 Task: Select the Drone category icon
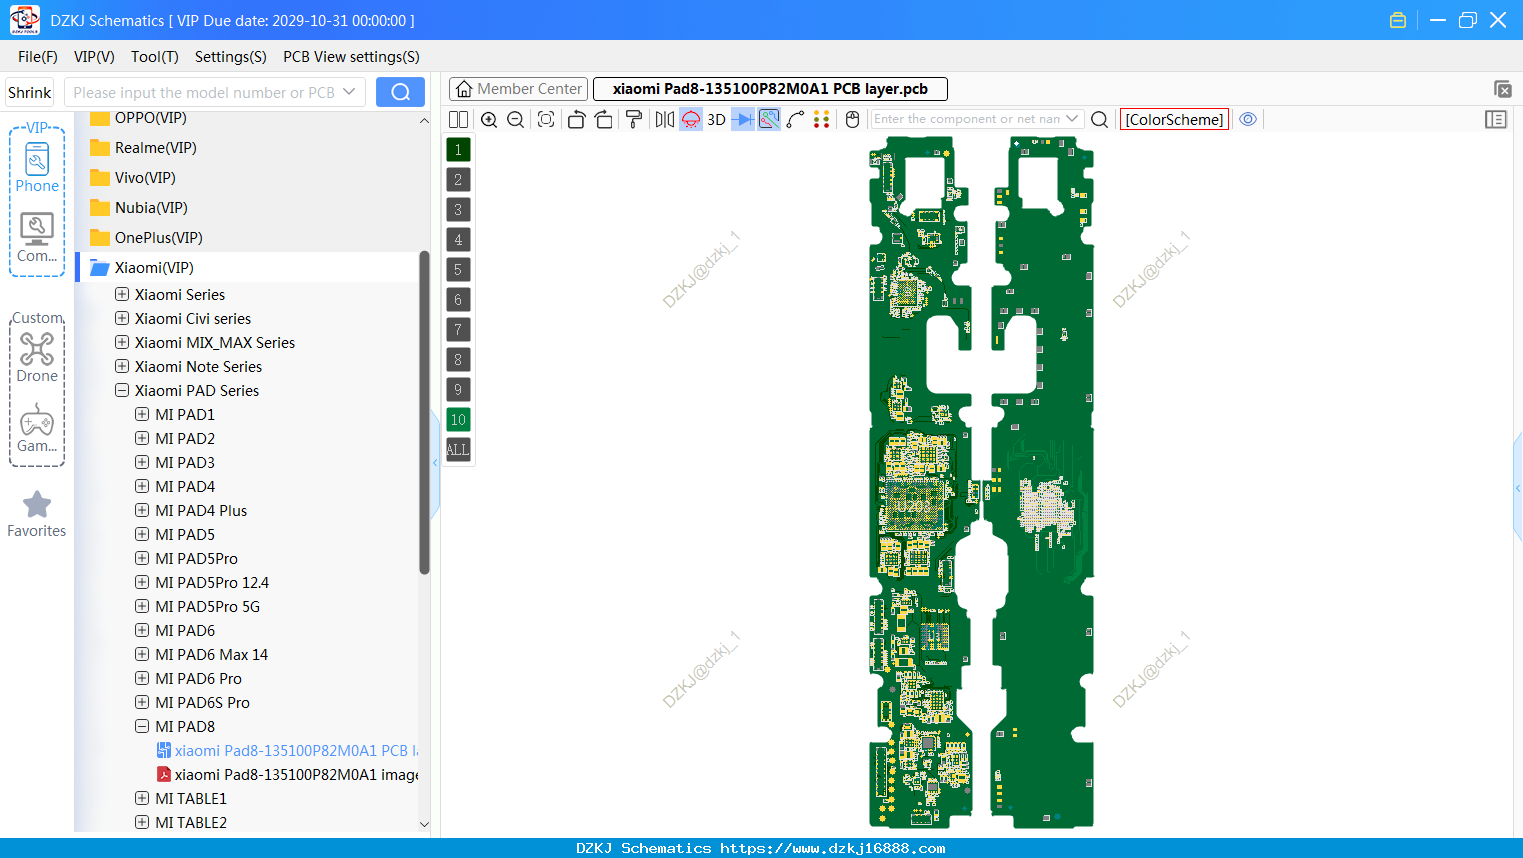click(x=37, y=357)
